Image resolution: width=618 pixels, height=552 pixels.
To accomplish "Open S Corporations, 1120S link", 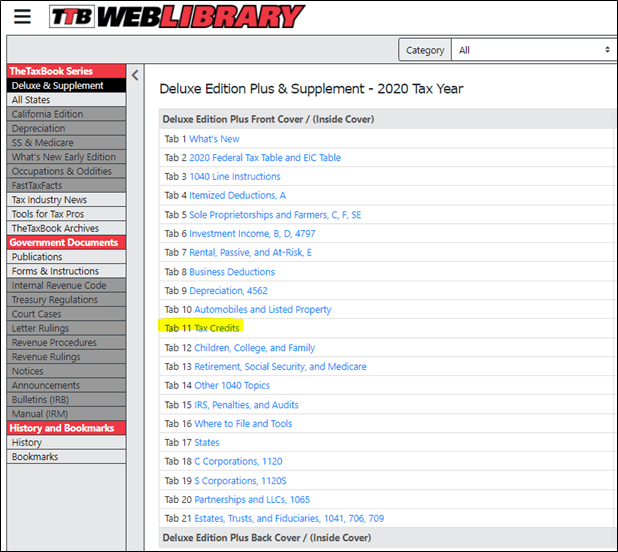I will click(240, 481).
